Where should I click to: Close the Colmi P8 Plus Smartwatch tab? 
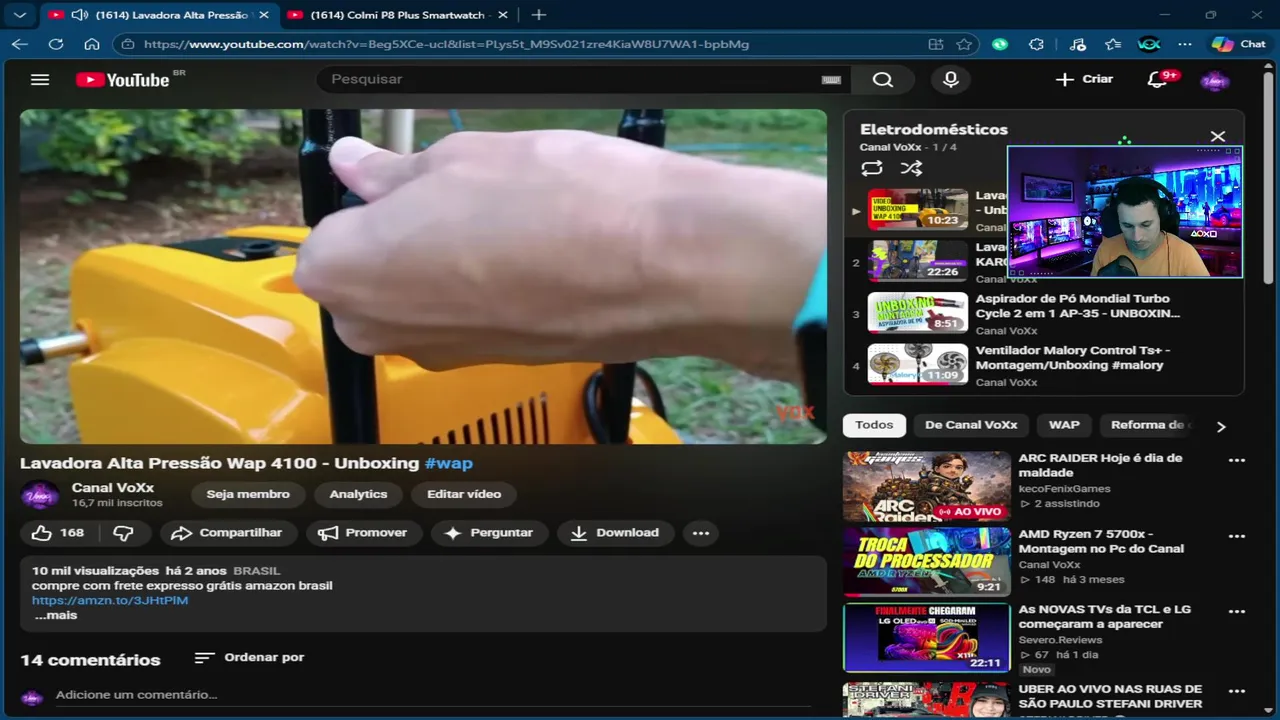click(503, 15)
